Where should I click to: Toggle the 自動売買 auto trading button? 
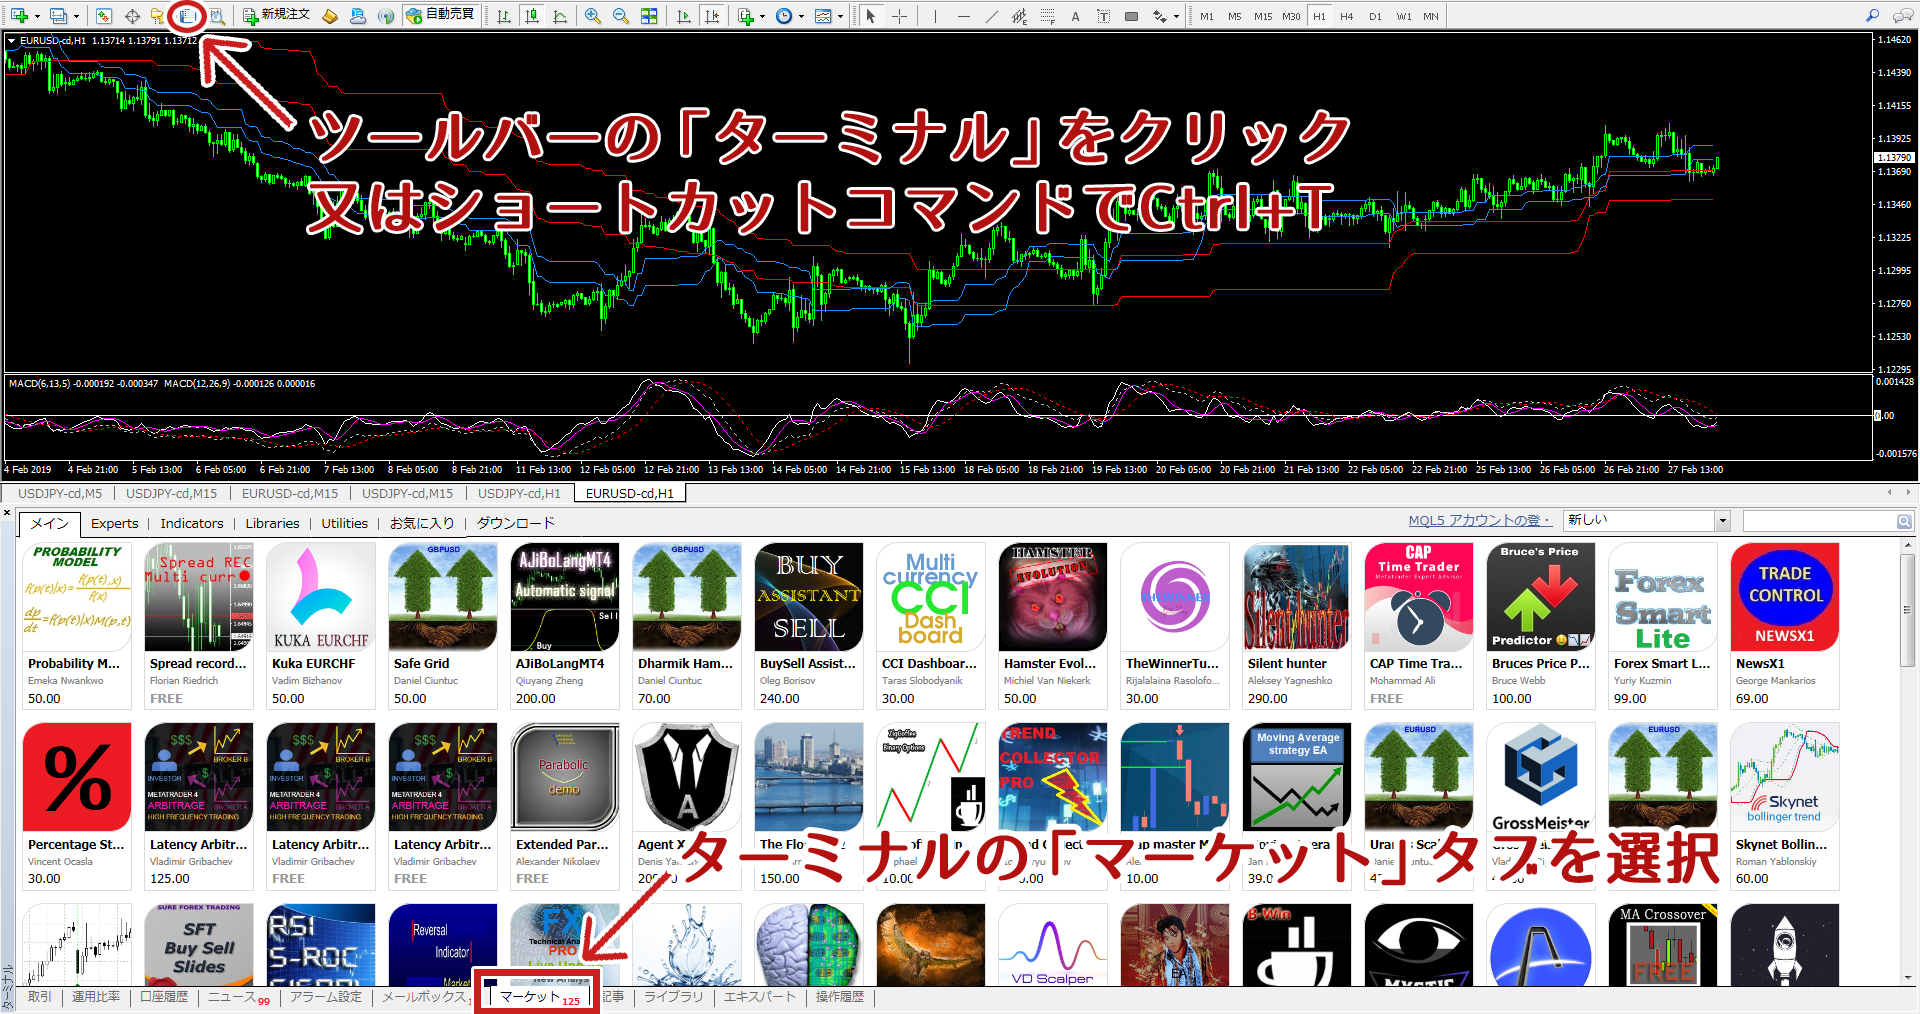tap(440, 15)
